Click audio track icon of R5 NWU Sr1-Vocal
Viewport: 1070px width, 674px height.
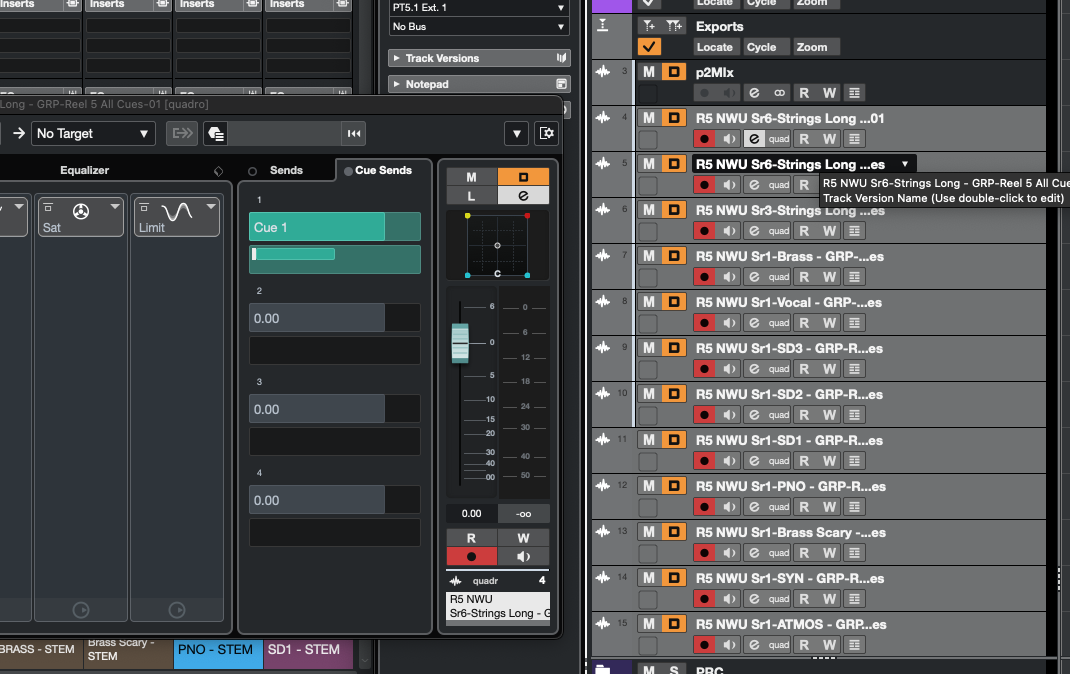coord(603,302)
